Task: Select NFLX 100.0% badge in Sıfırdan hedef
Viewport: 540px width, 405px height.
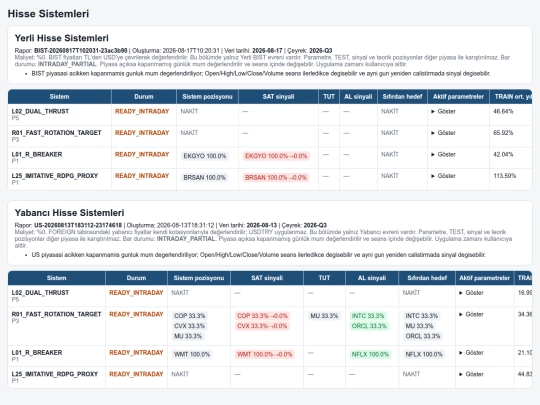Action: click(424, 354)
